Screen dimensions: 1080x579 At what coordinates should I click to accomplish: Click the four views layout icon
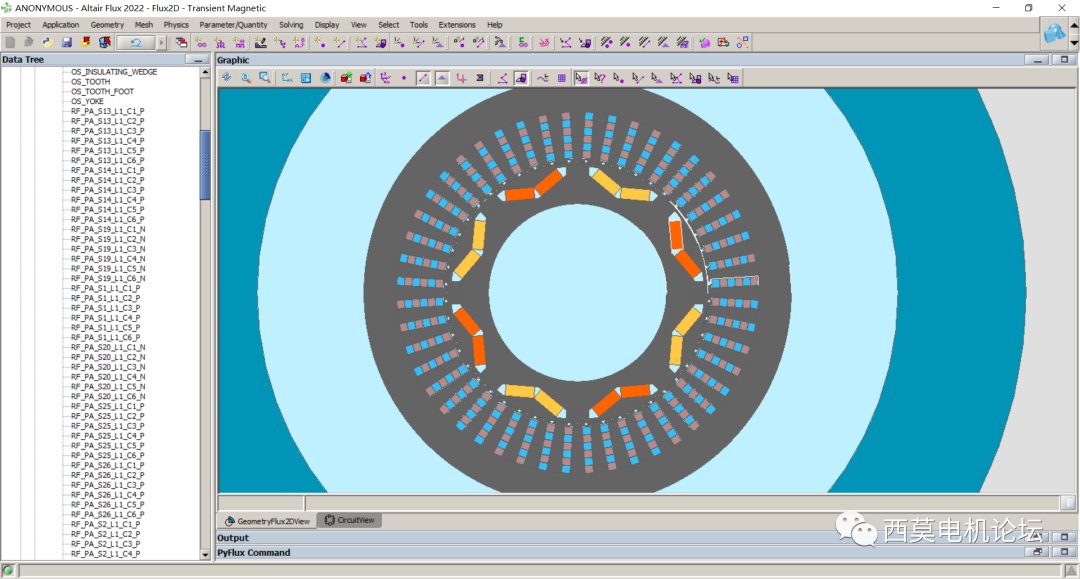pyautogui.click(x=306, y=77)
